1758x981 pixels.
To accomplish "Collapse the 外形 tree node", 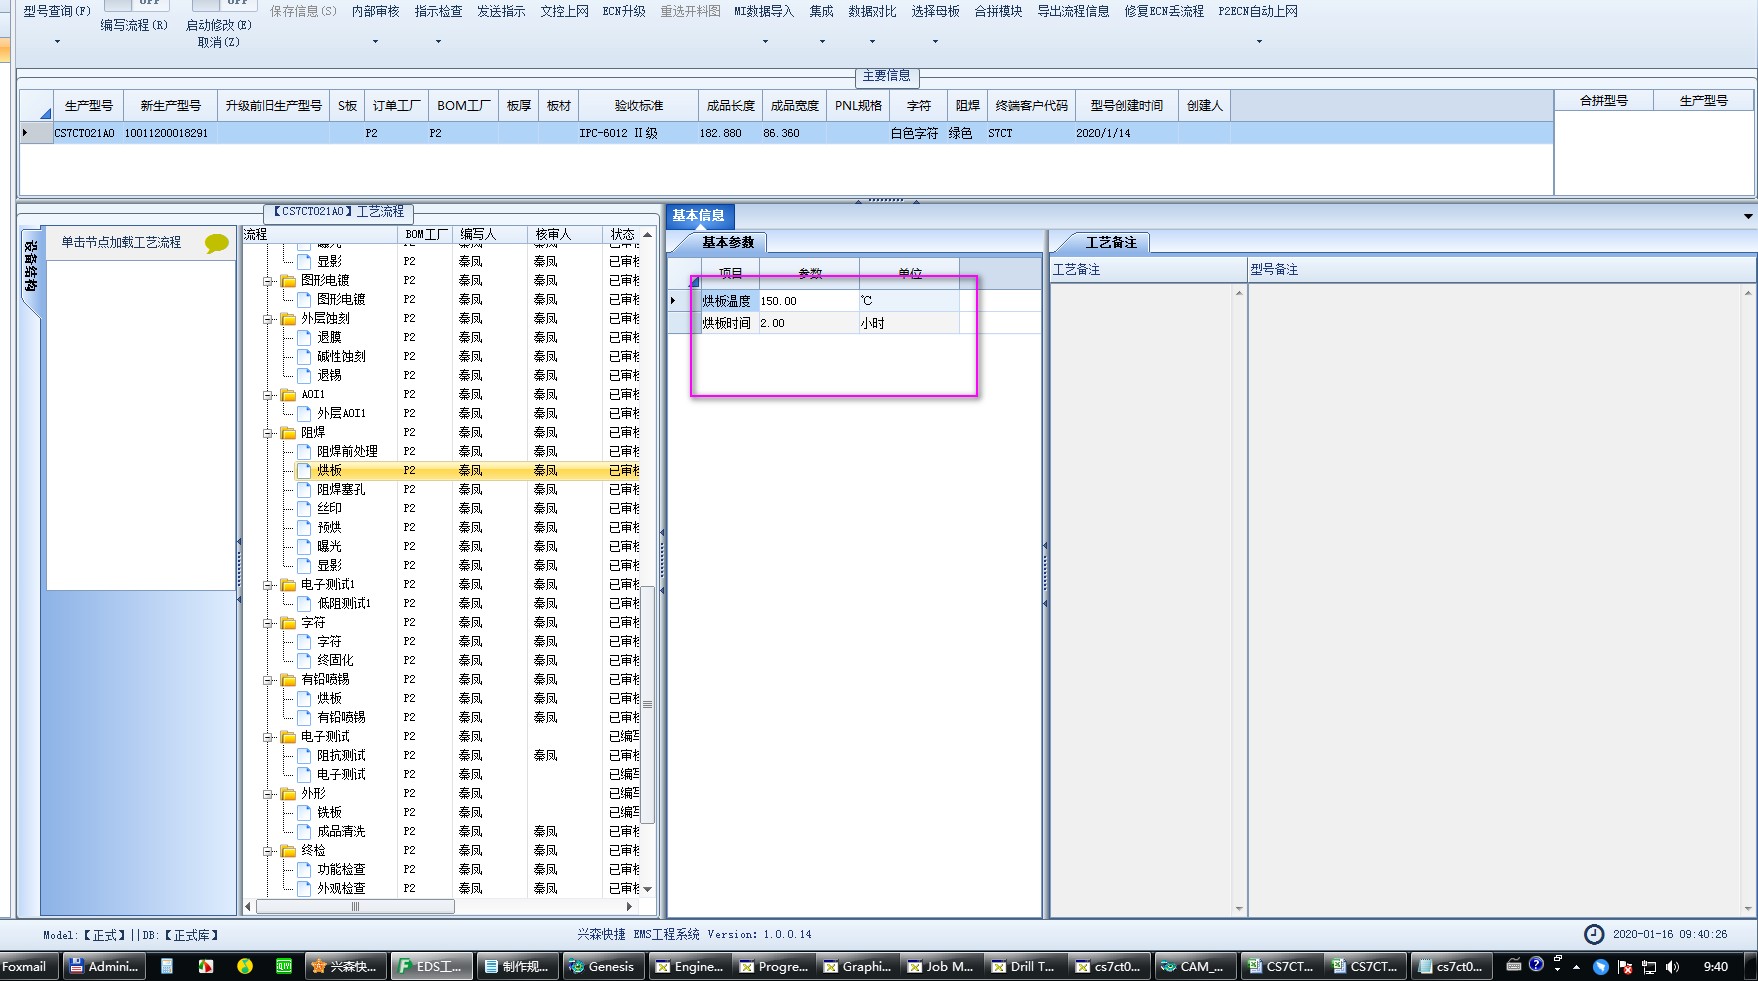I will pyautogui.click(x=268, y=794).
